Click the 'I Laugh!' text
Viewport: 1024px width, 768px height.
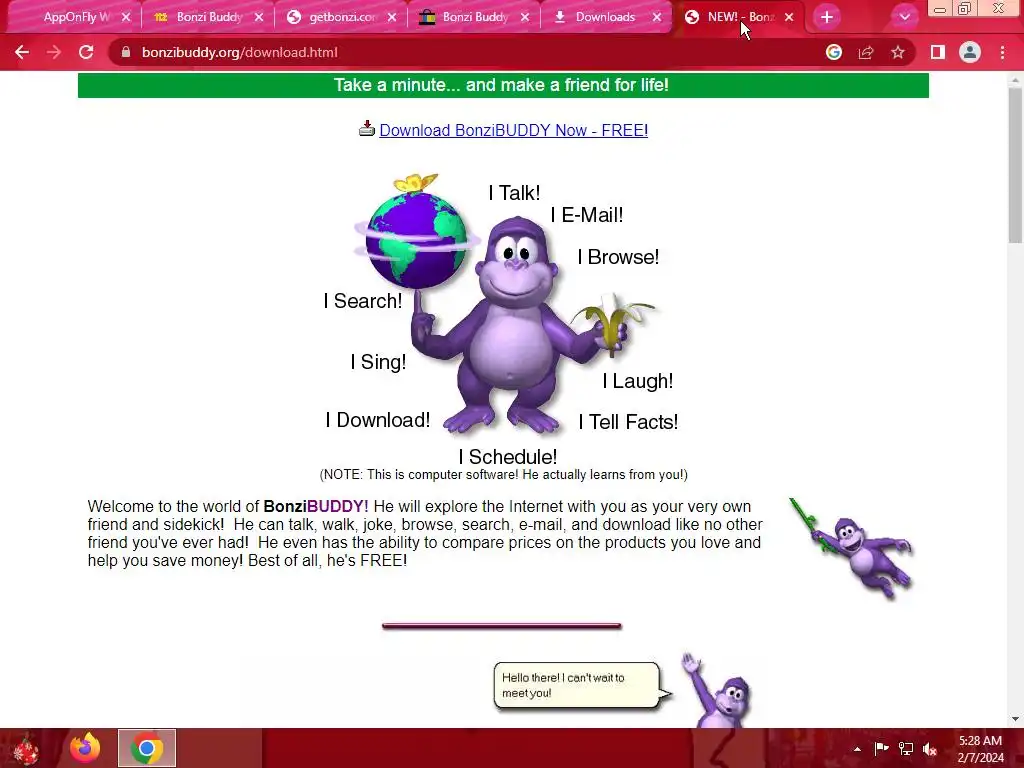tap(637, 381)
